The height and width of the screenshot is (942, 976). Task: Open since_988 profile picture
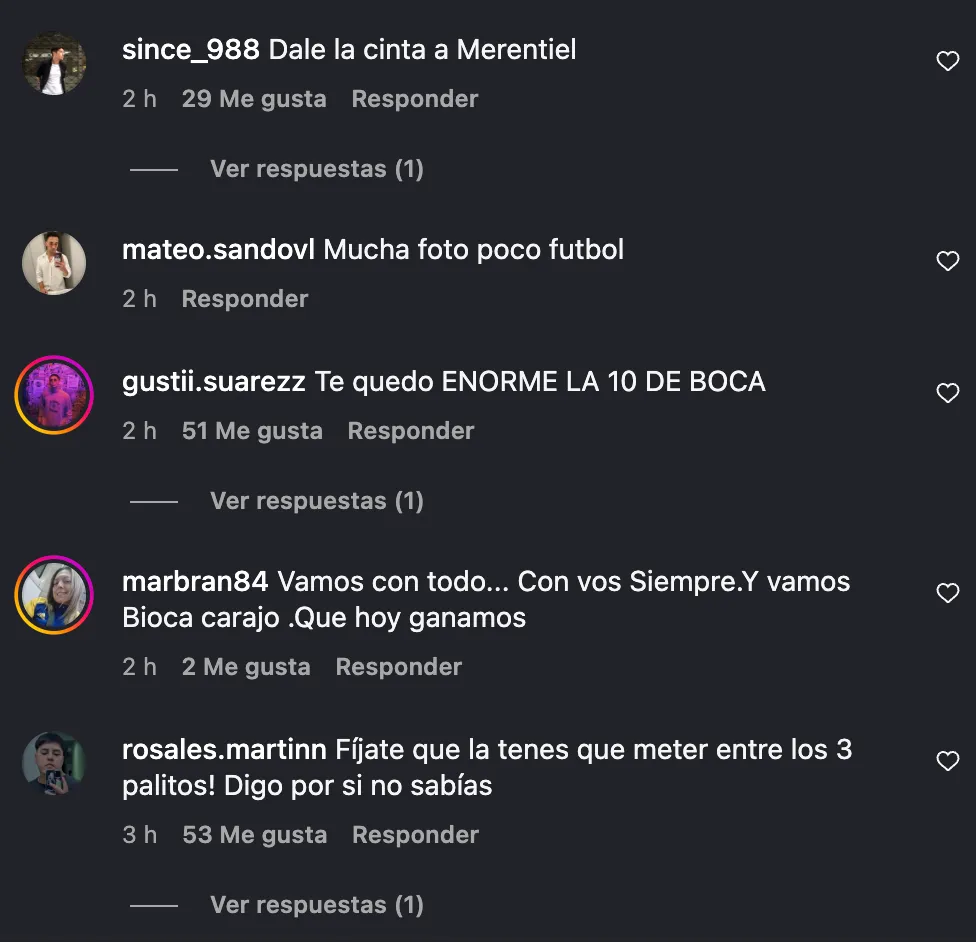(54, 64)
